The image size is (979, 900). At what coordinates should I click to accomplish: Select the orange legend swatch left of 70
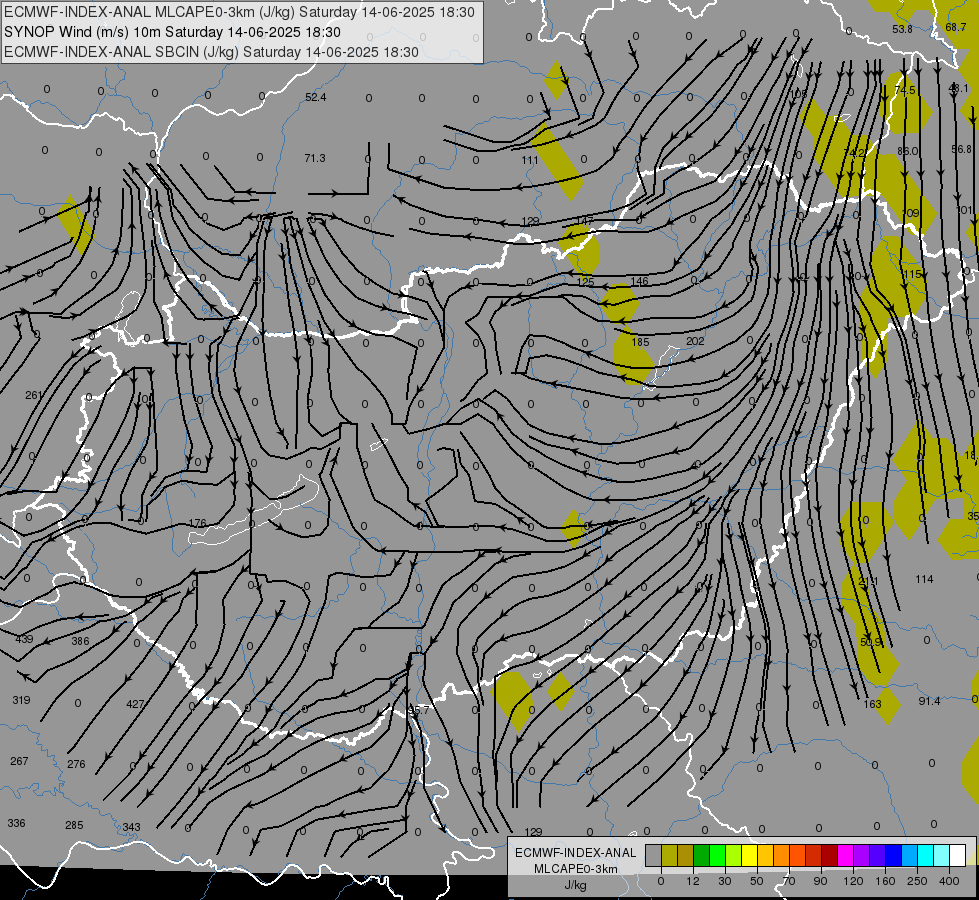pyautogui.click(x=782, y=856)
